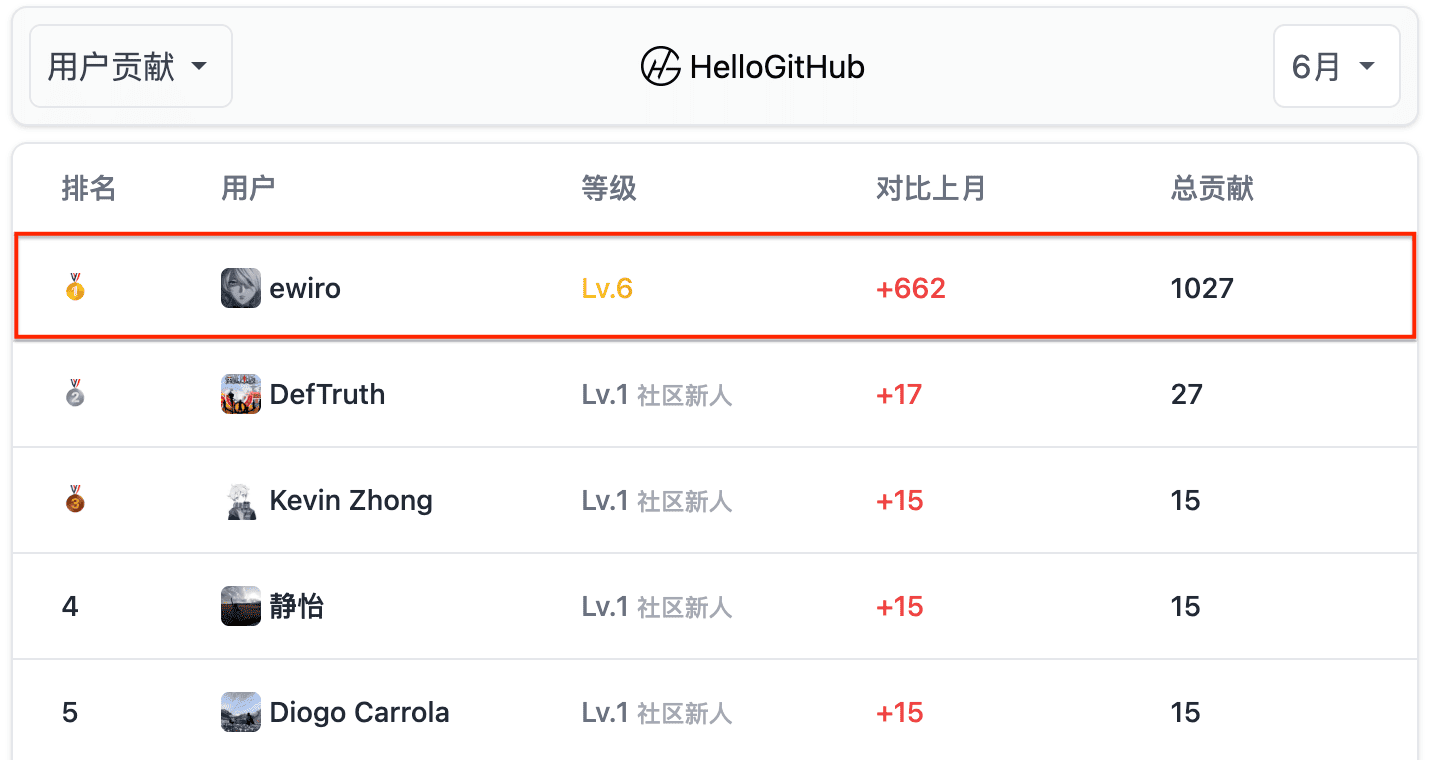Open the ewiro user profile link

point(305,289)
